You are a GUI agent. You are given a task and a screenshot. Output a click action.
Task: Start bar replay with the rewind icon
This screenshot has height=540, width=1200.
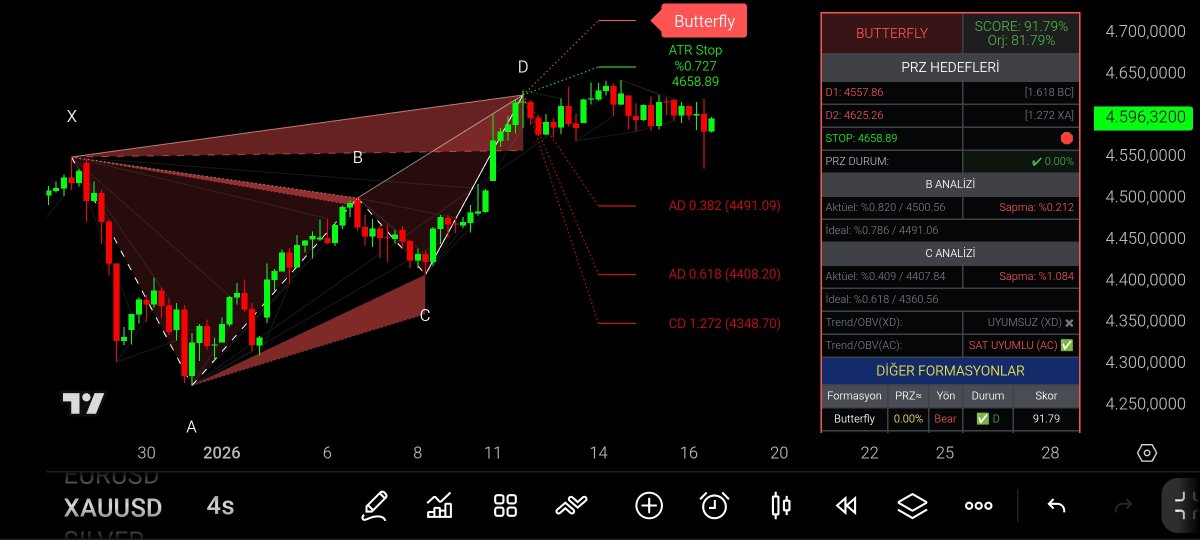pyautogui.click(x=846, y=506)
